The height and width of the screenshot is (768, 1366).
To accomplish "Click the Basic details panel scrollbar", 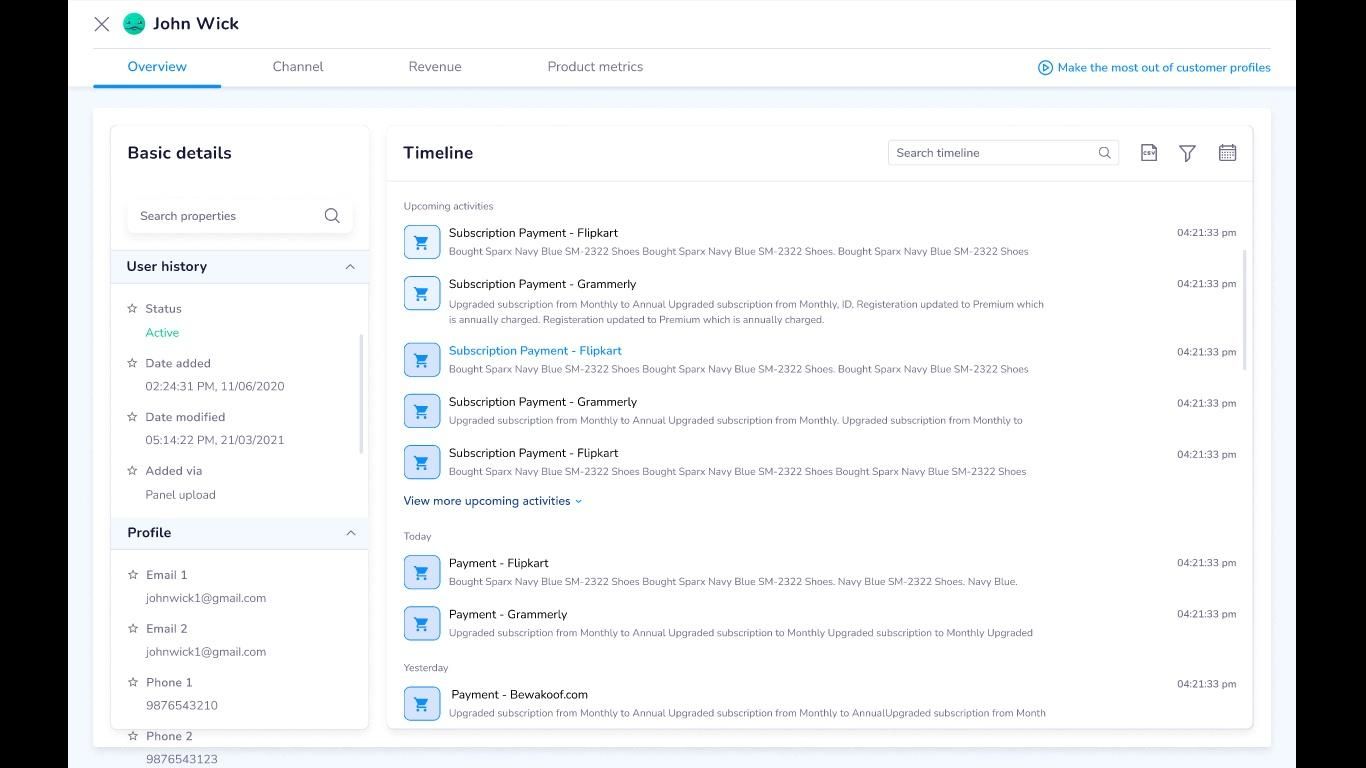I will tap(361, 393).
